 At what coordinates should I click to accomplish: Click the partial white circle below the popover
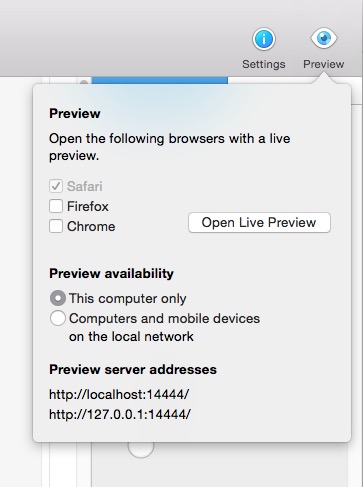(x=141, y=450)
